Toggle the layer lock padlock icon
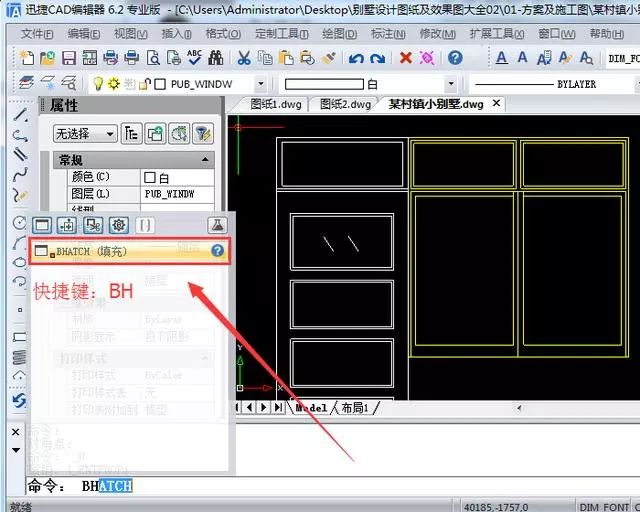This screenshot has height=512, width=640. click(x=144, y=84)
